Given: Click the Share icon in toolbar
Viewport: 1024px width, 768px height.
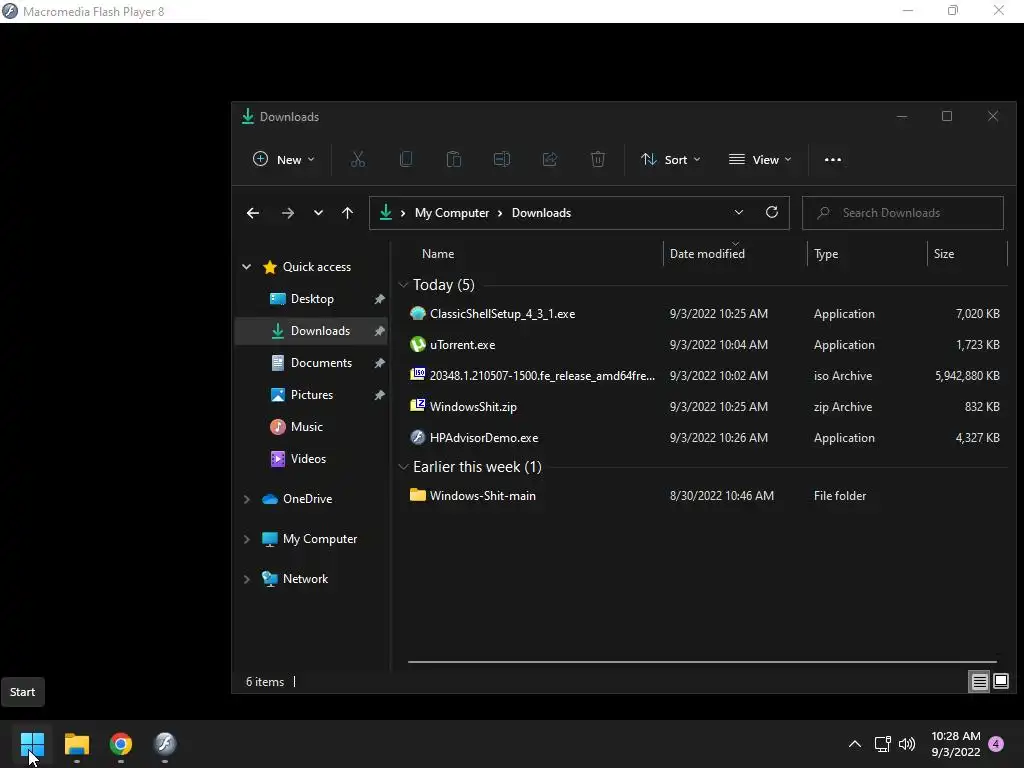Looking at the screenshot, I should 550,159.
